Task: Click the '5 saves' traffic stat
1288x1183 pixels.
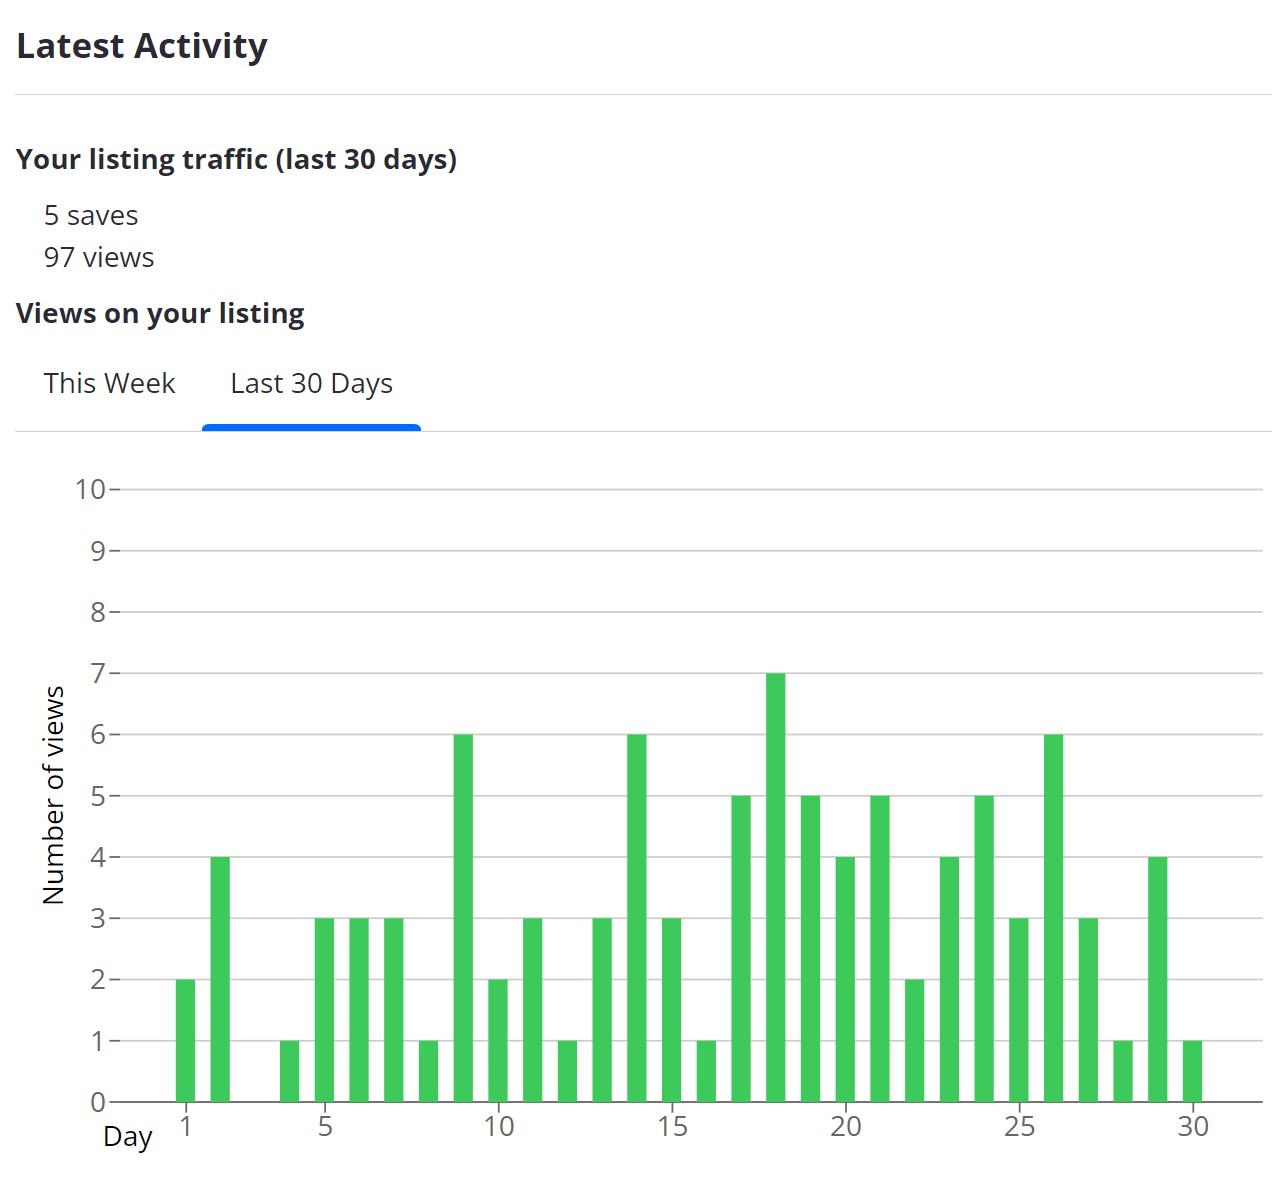Action: point(91,215)
